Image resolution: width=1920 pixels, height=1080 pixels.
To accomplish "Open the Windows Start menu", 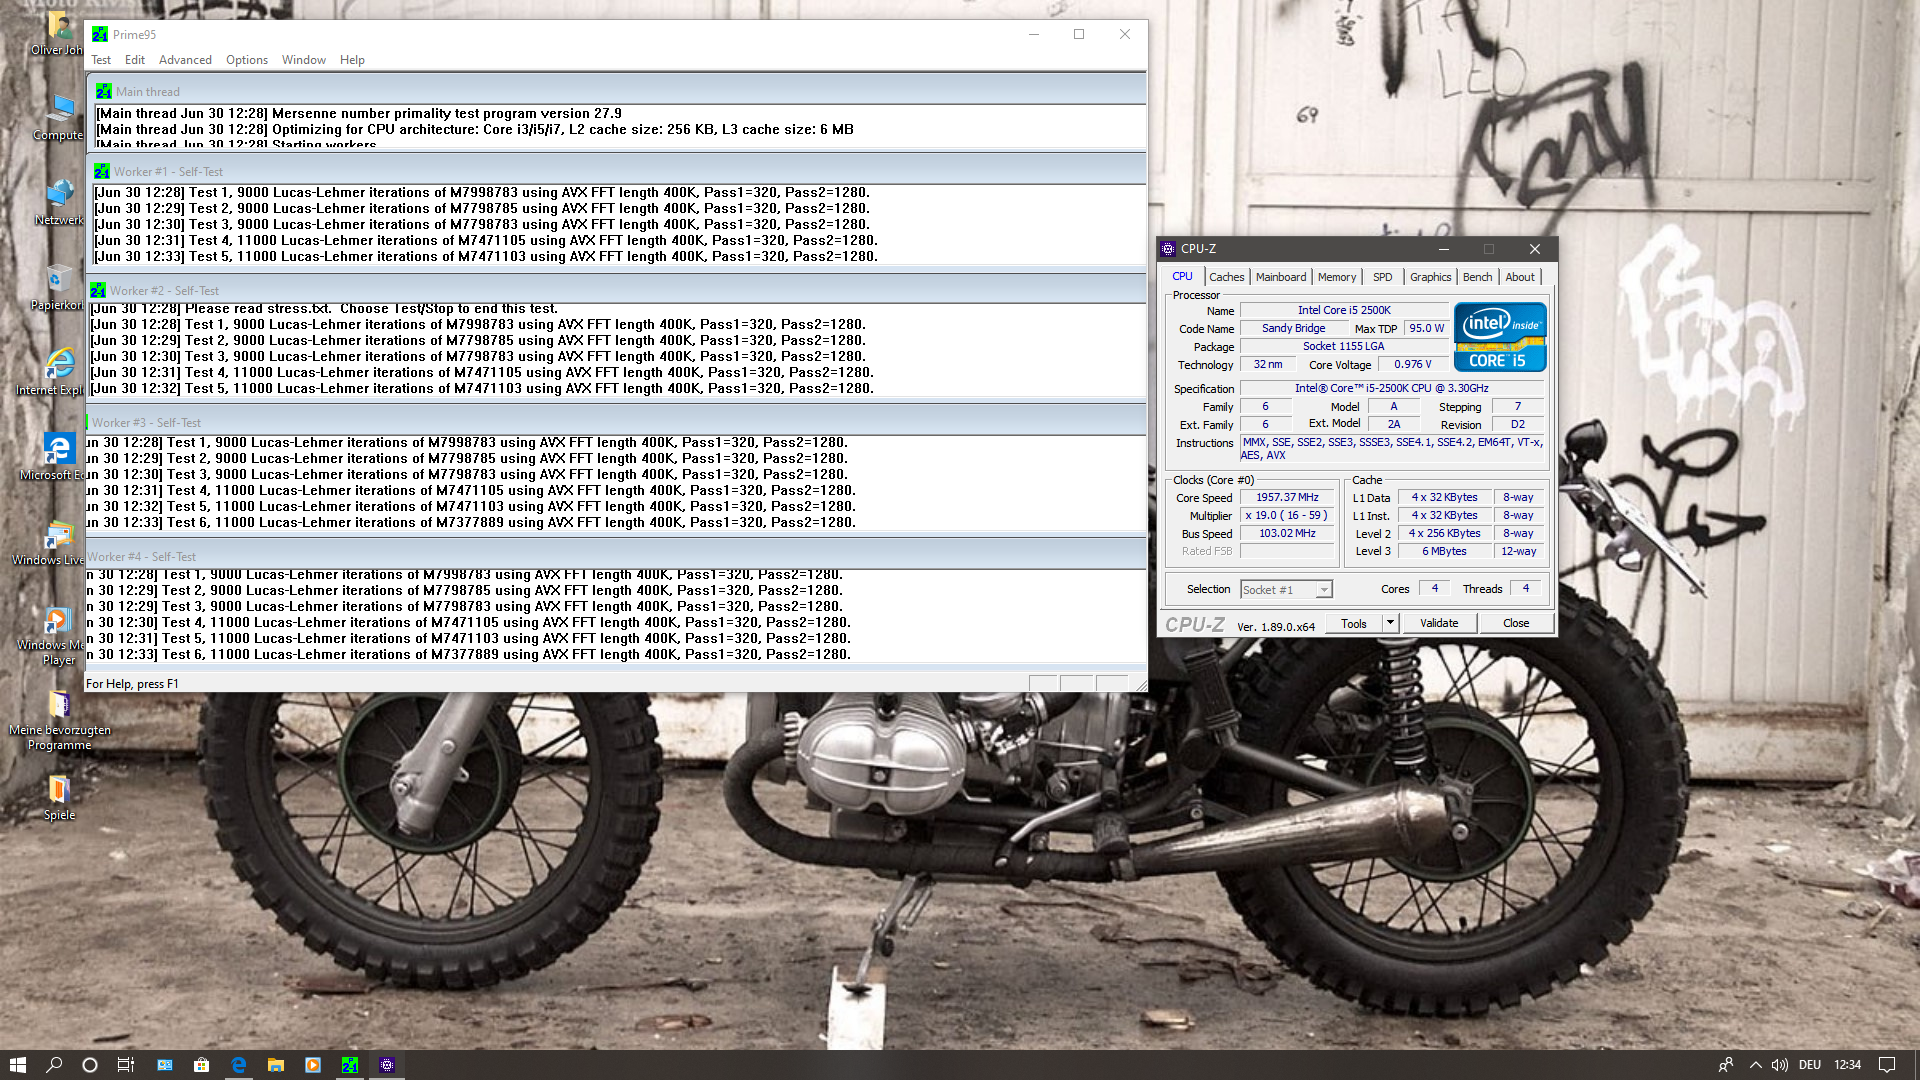I will point(17,1065).
